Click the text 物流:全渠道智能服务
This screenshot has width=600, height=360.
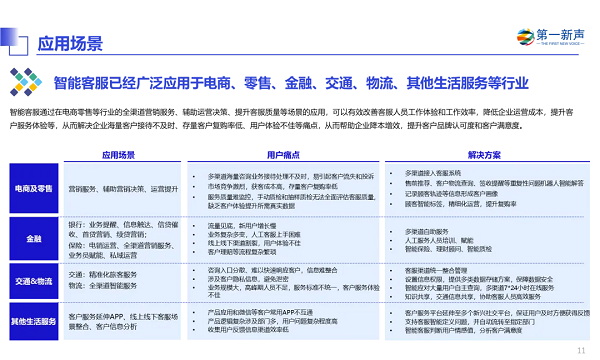click(103, 286)
